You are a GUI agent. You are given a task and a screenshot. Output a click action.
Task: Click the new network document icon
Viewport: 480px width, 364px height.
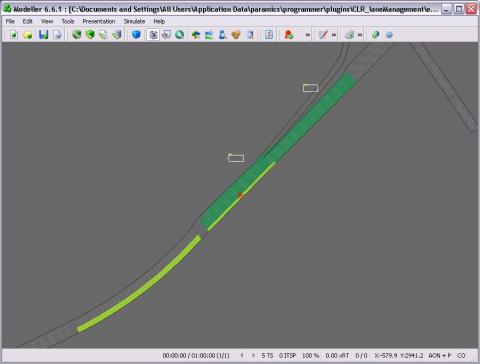click(14, 35)
